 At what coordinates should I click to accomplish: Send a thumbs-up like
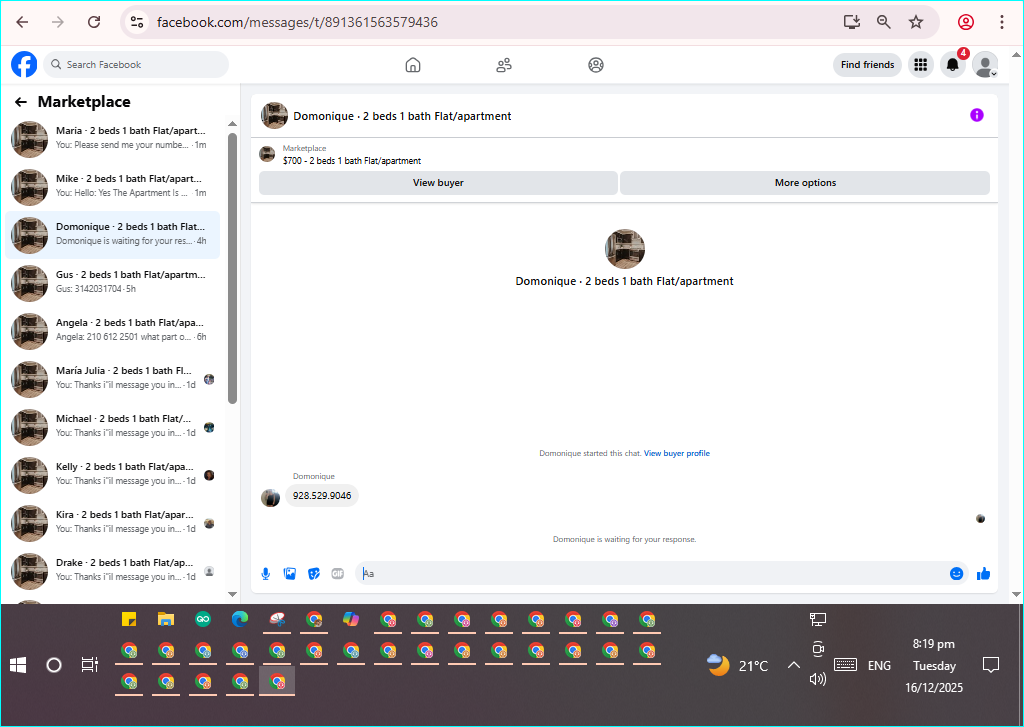984,574
